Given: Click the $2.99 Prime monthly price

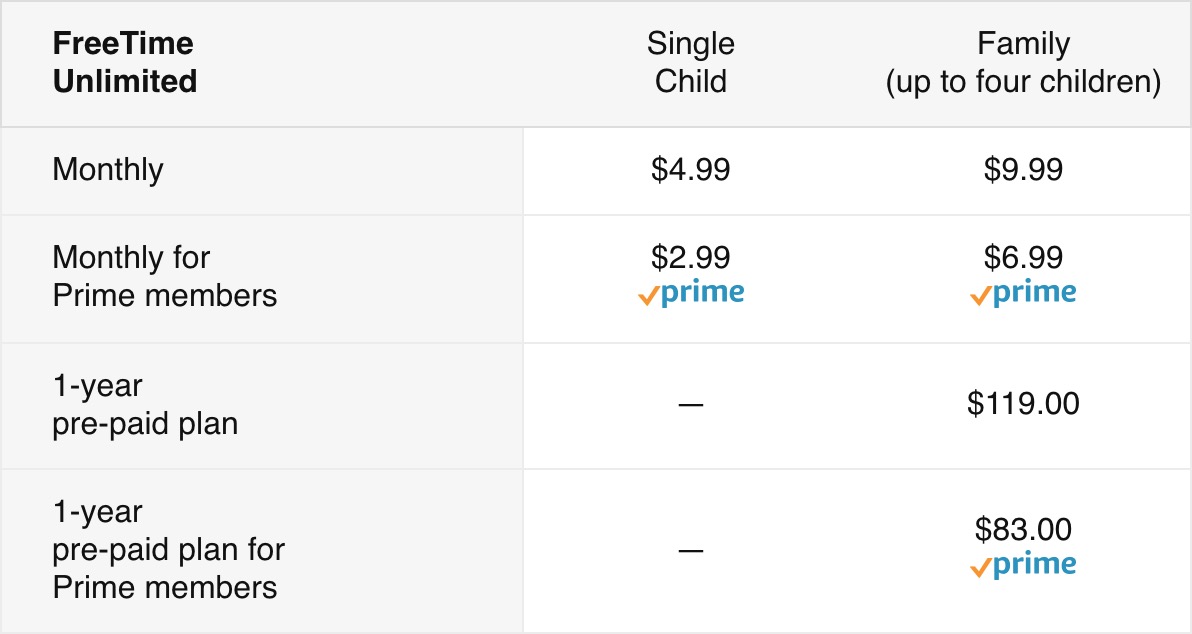Looking at the screenshot, I should click(x=690, y=257).
